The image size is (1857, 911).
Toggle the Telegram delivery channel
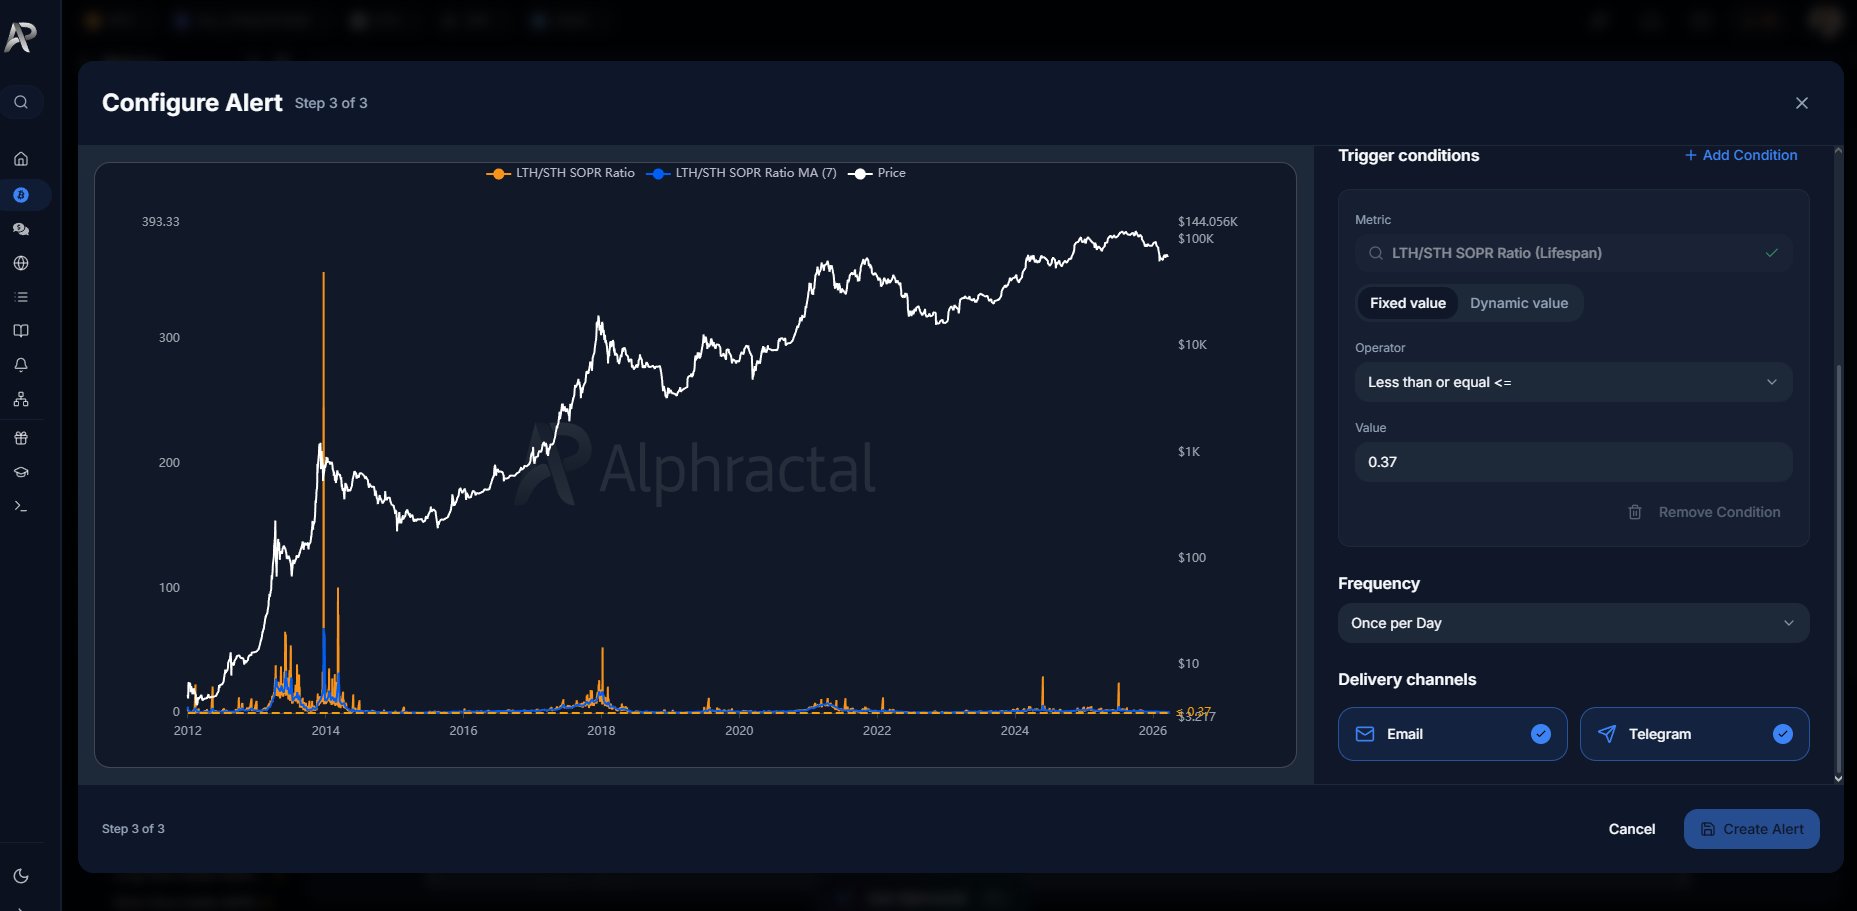pos(1694,734)
